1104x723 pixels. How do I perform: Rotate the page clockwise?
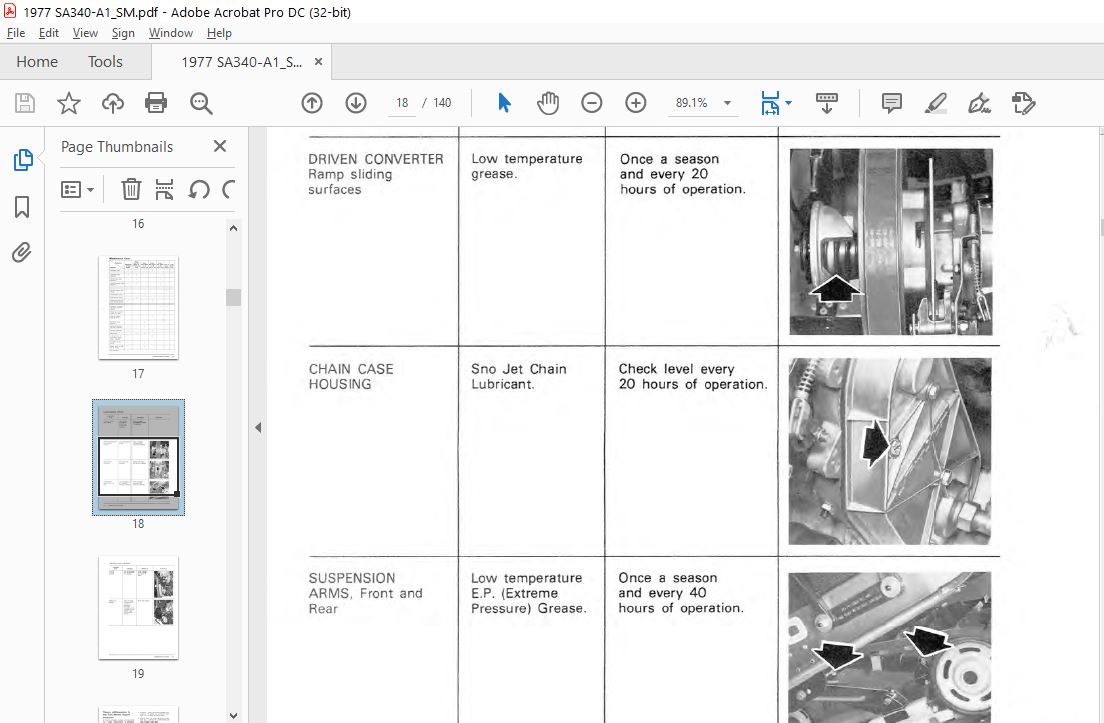pyautogui.click(x=229, y=189)
